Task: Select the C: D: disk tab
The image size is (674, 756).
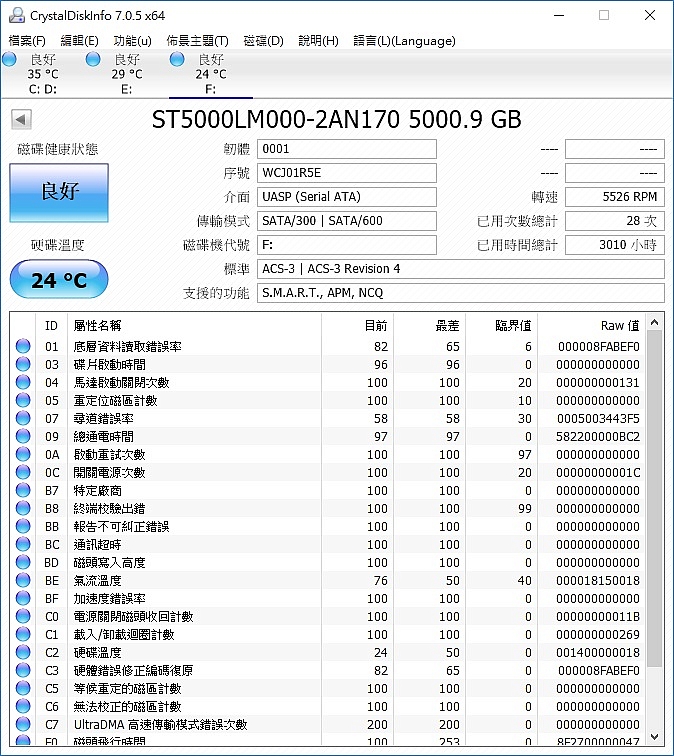Action: click(42, 74)
